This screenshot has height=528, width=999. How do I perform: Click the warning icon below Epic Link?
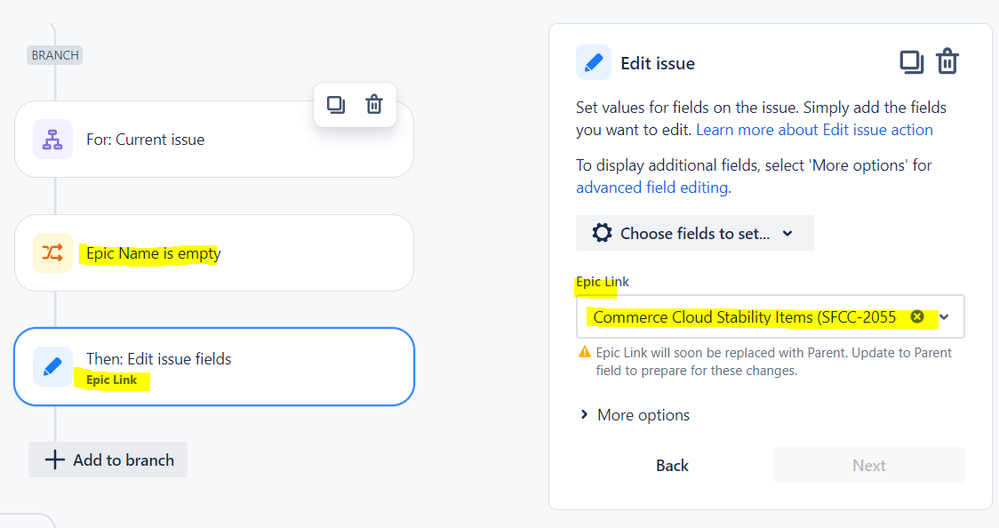[x=584, y=353]
